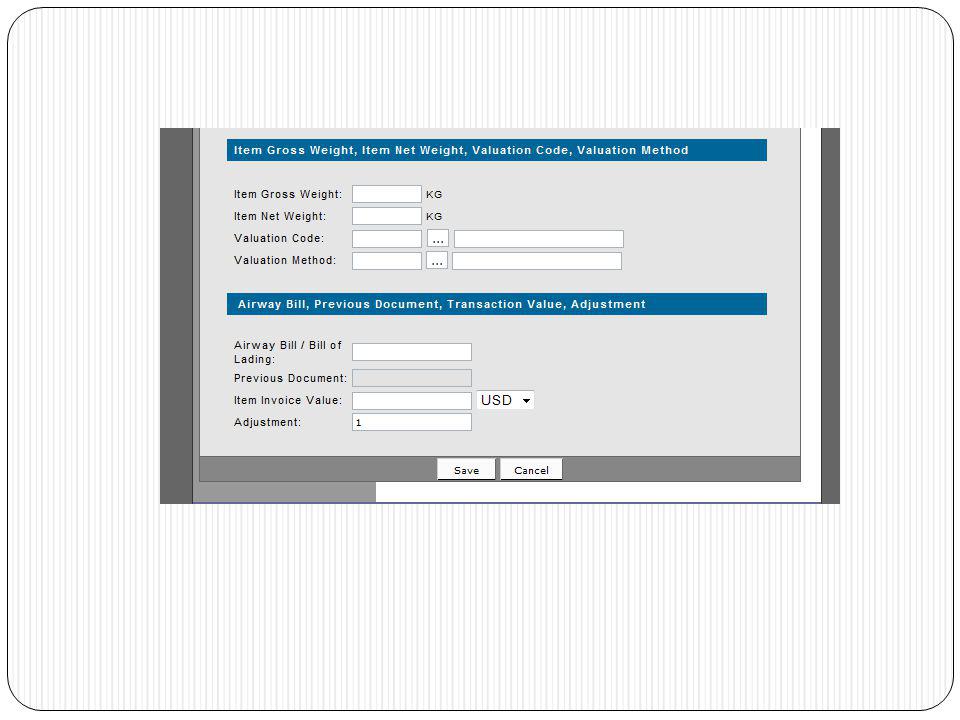Image resolution: width=960 pixels, height=720 pixels.
Task: Open the Valuation Code lookup ellipsis button
Action: point(438,239)
